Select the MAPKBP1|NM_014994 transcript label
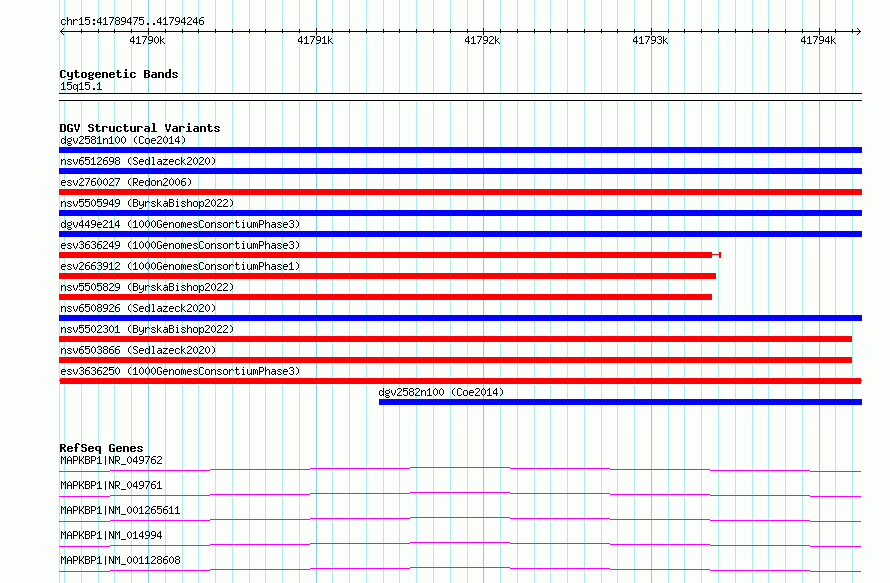Image resolution: width=890 pixels, height=583 pixels. [111, 535]
